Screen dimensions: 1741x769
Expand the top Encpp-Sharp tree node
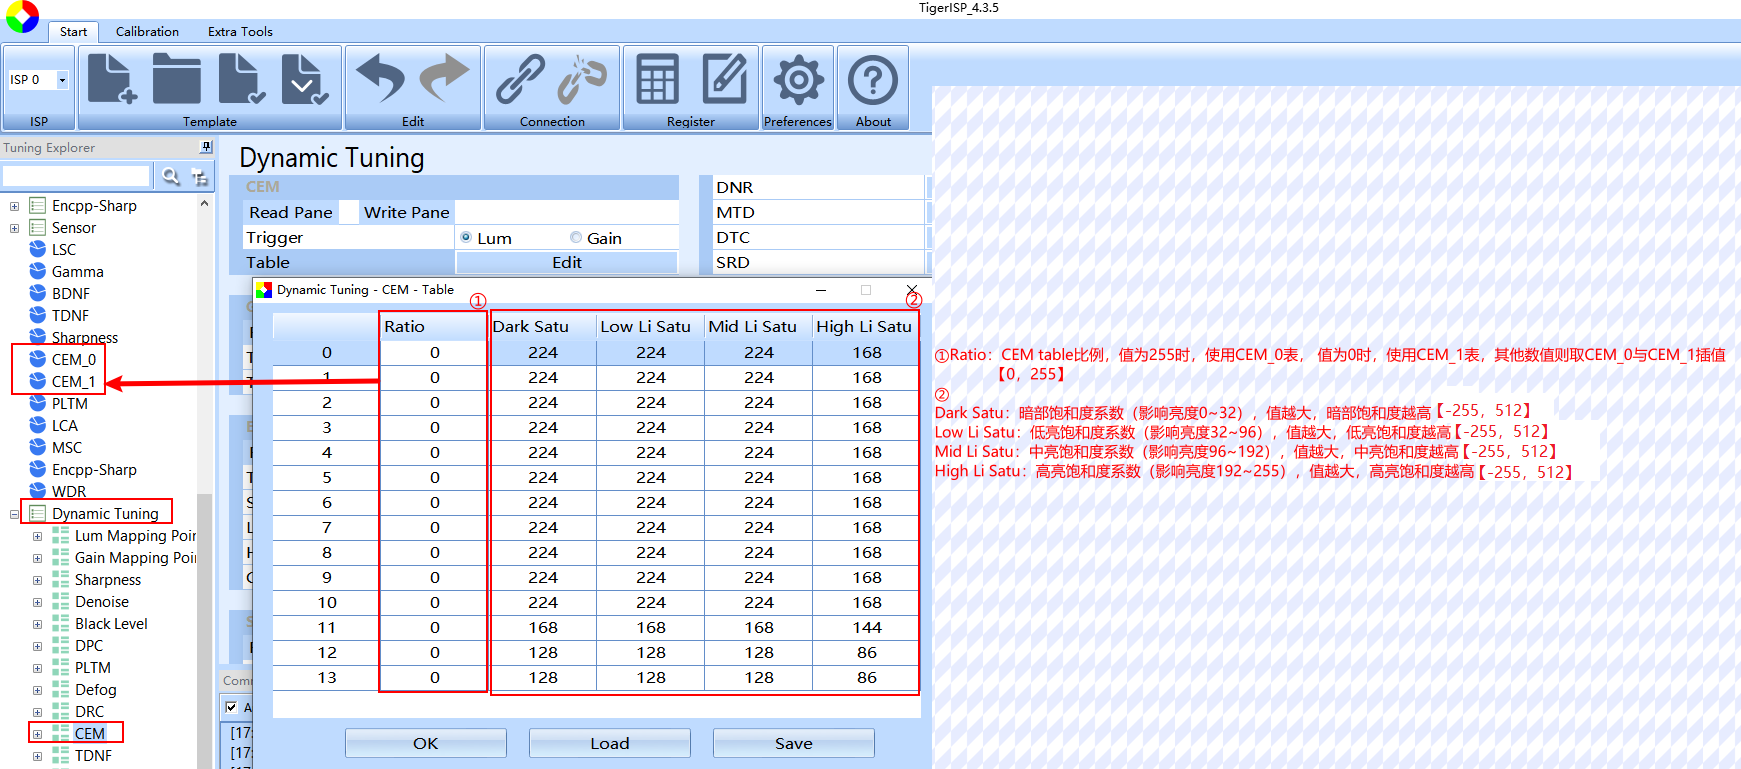[14, 206]
